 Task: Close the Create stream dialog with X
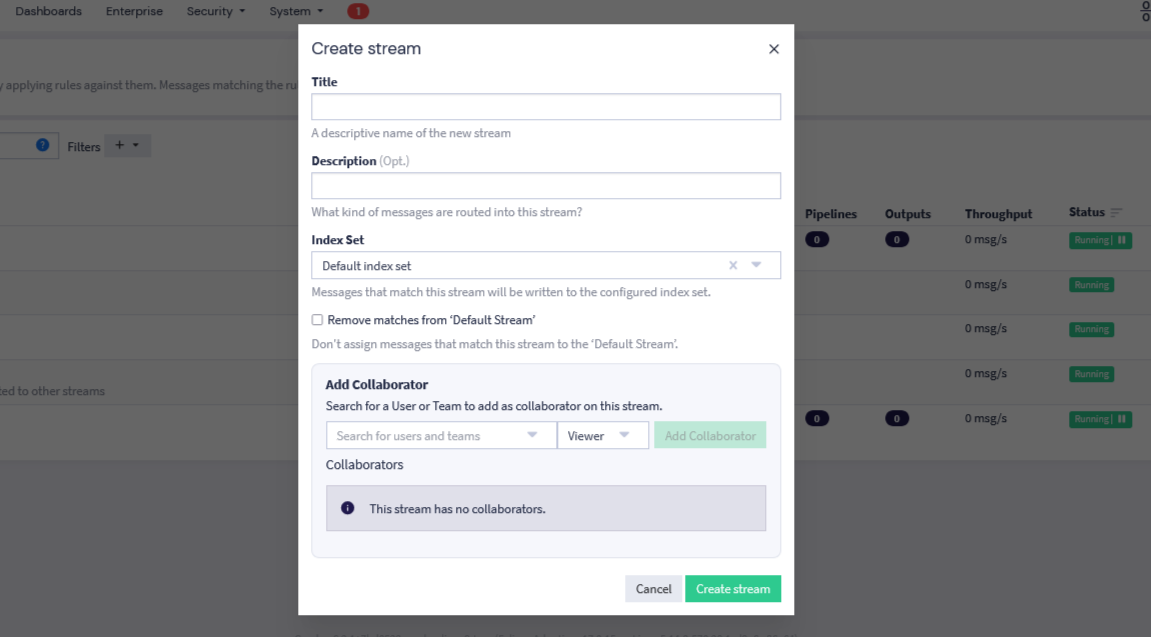773,49
